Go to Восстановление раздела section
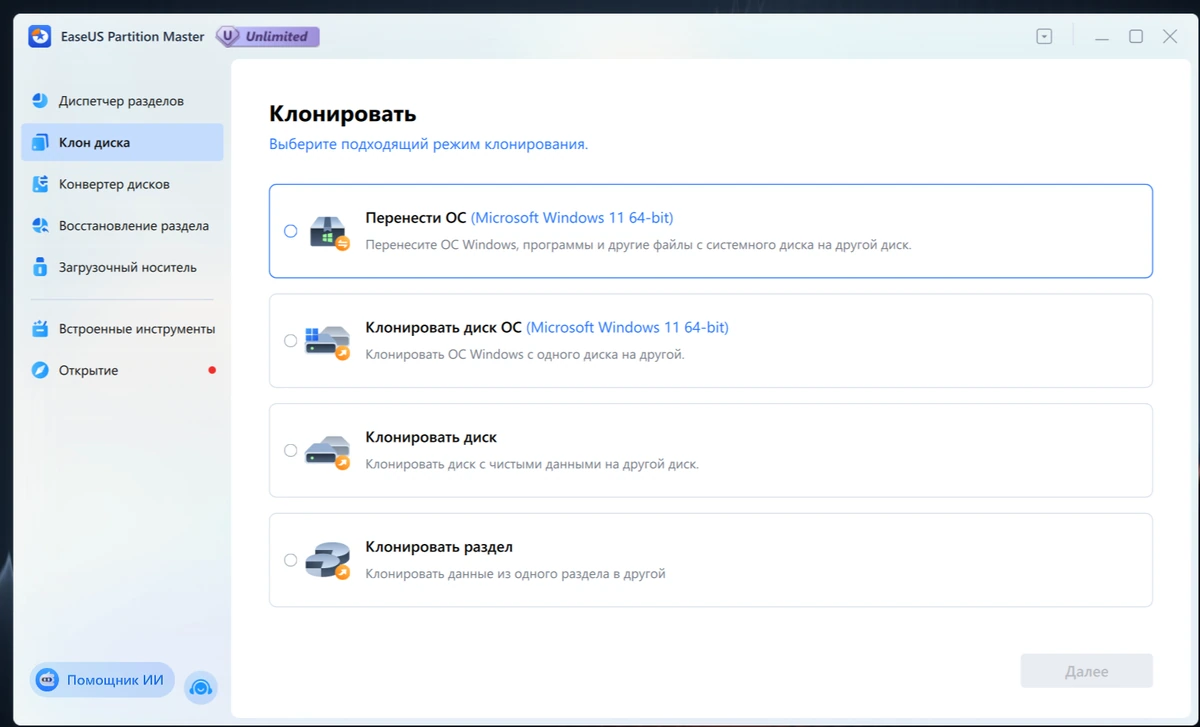Screen dimensions: 1200x727 pyautogui.click(x=122, y=226)
